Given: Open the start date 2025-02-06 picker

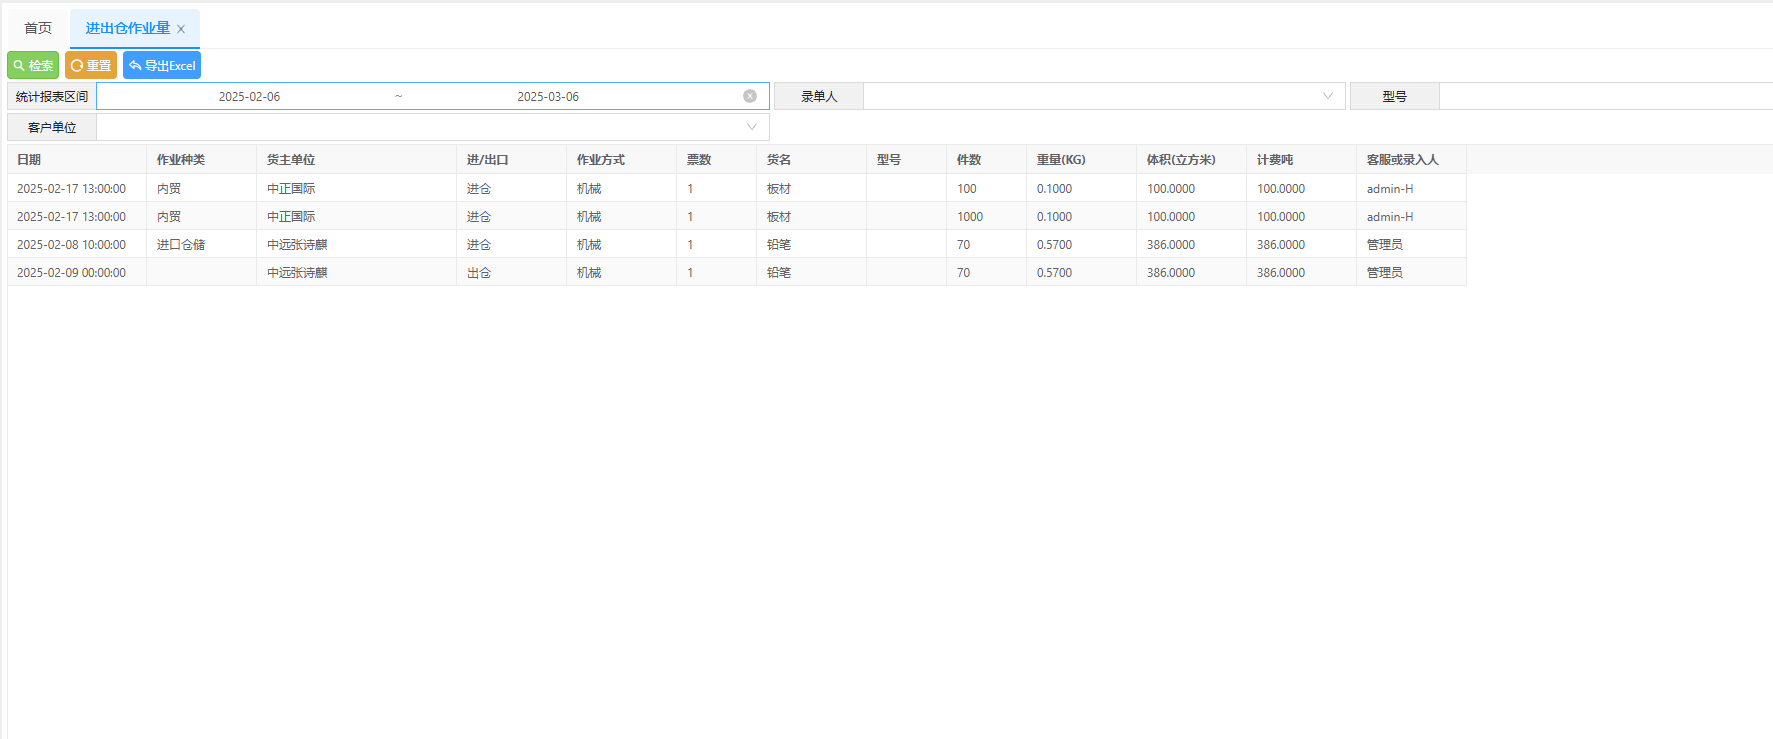Looking at the screenshot, I should (249, 97).
